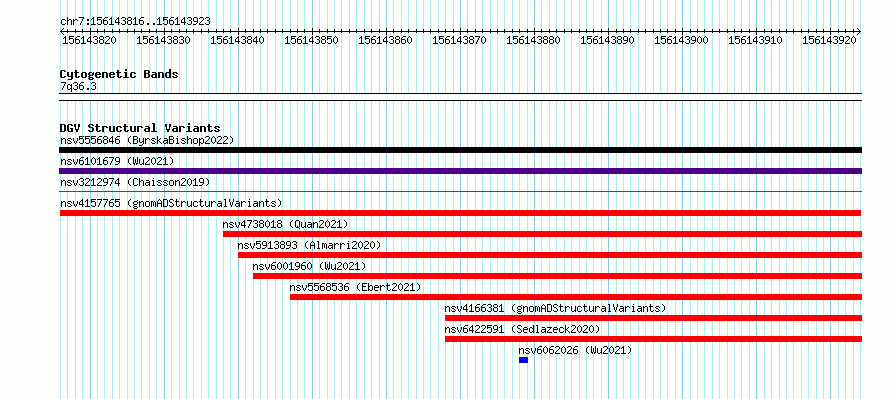The image size is (890, 399).
Task: Click red bar under nsv6422591
Action: tap(653, 339)
